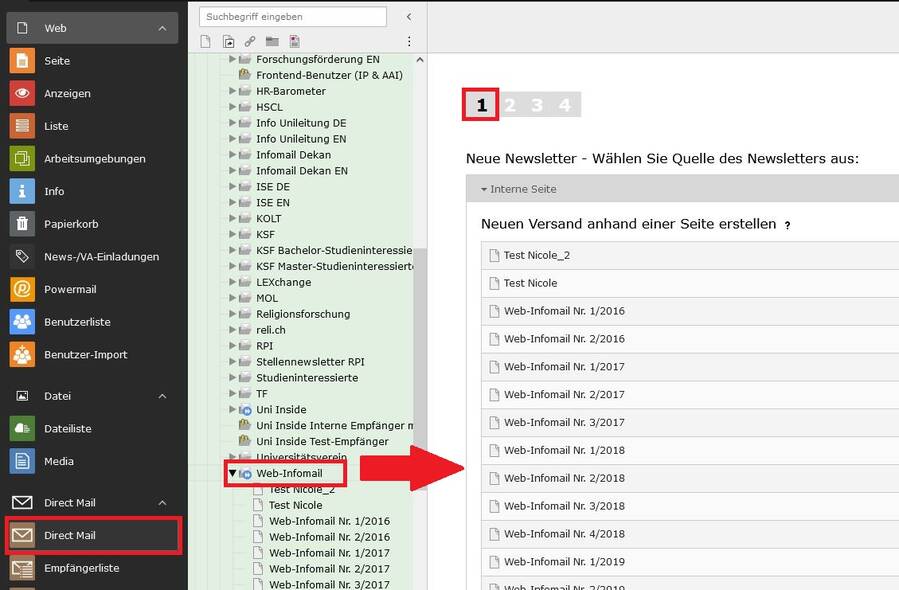
Task: Click the Uni Inside Test-Empfänger folder icon
Action: pyautogui.click(x=244, y=441)
